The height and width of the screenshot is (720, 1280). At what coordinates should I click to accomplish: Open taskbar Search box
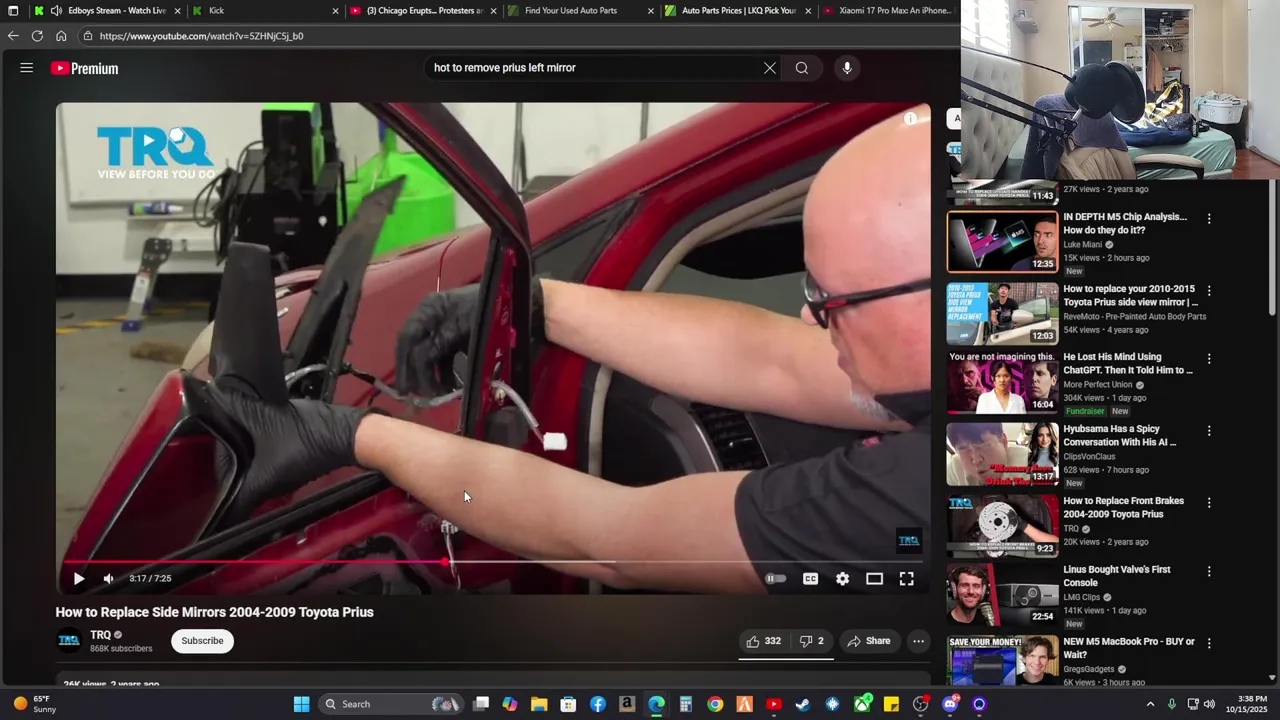pyautogui.click(x=391, y=704)
